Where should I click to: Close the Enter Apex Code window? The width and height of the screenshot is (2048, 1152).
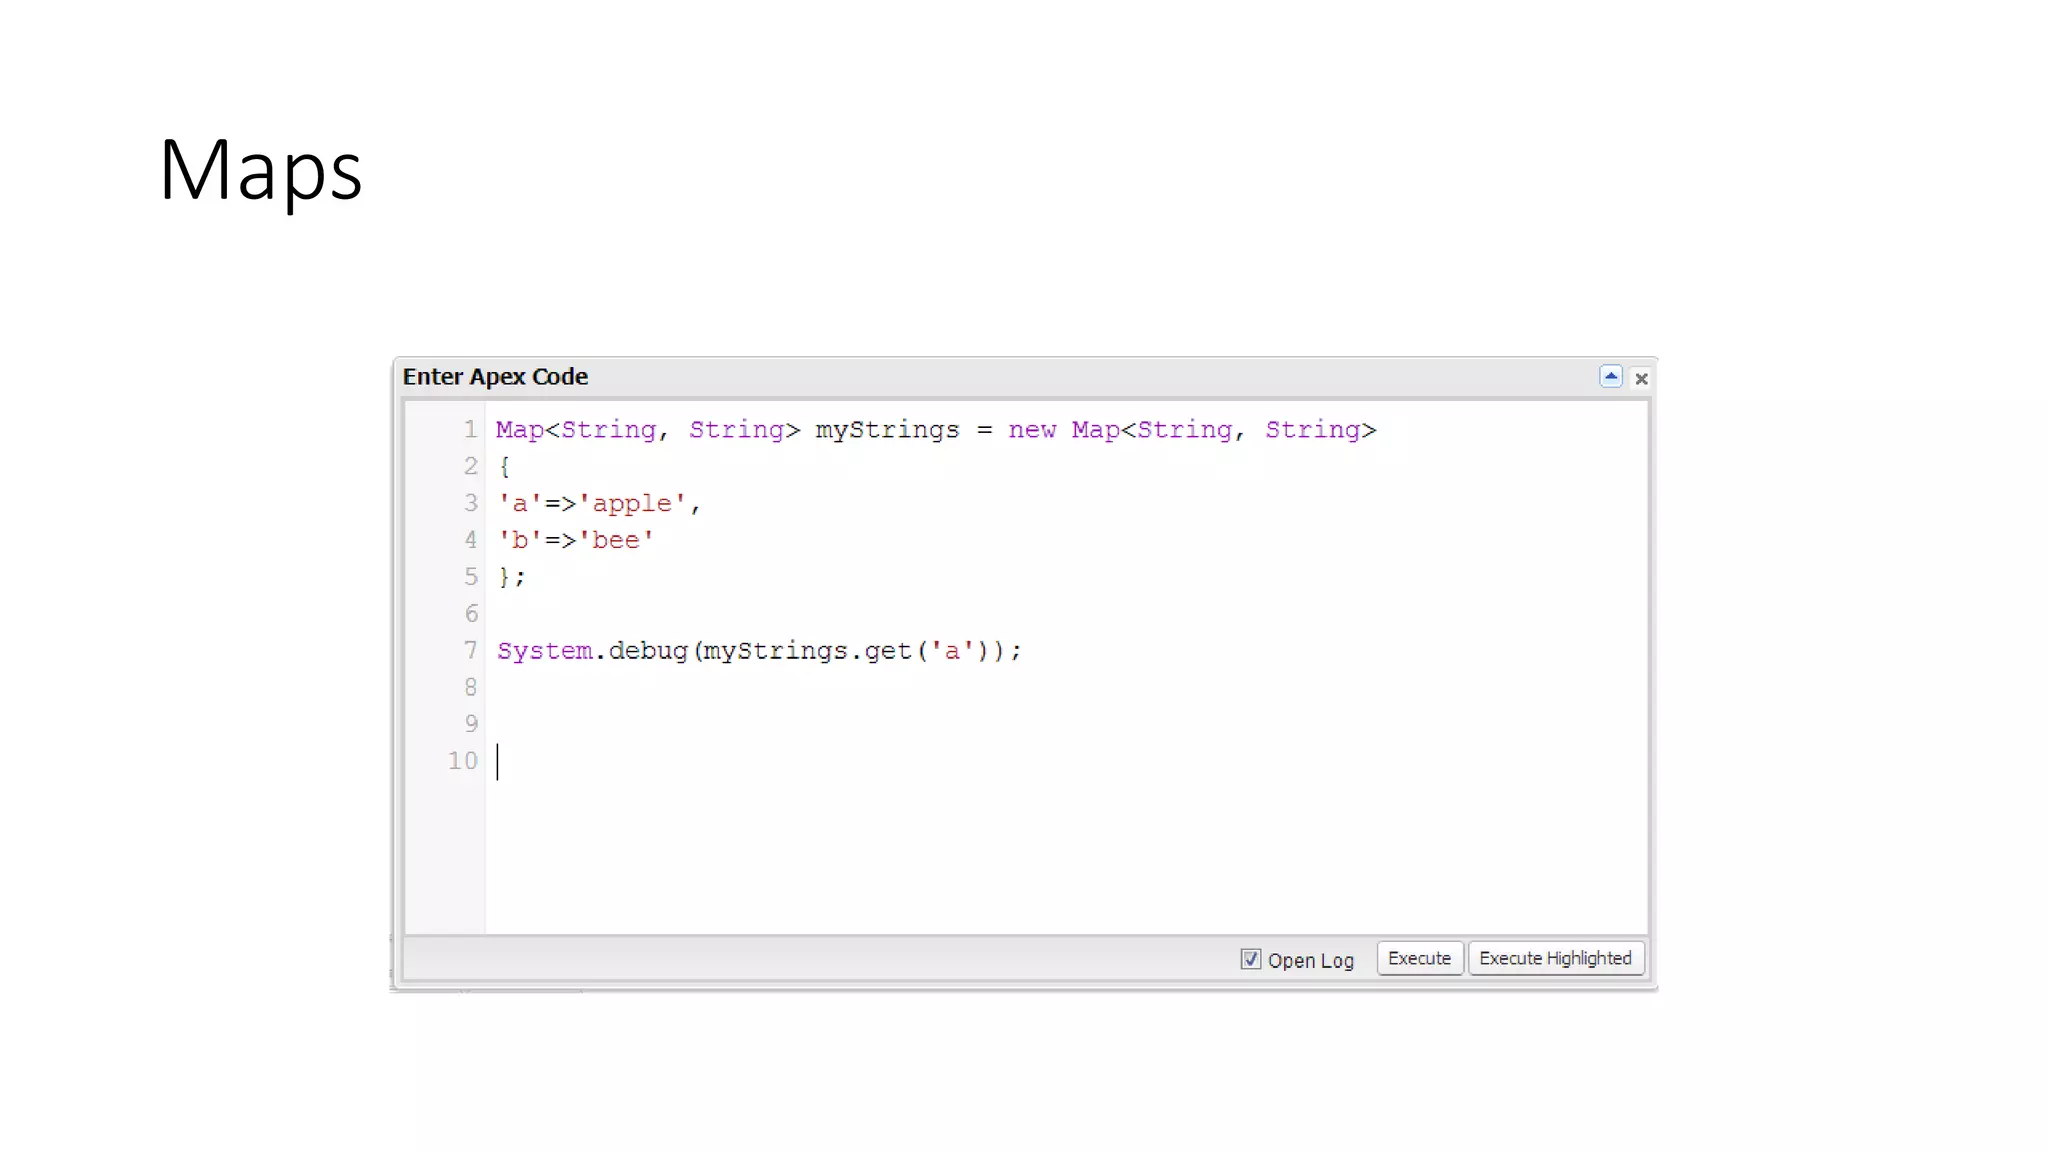1641,379
